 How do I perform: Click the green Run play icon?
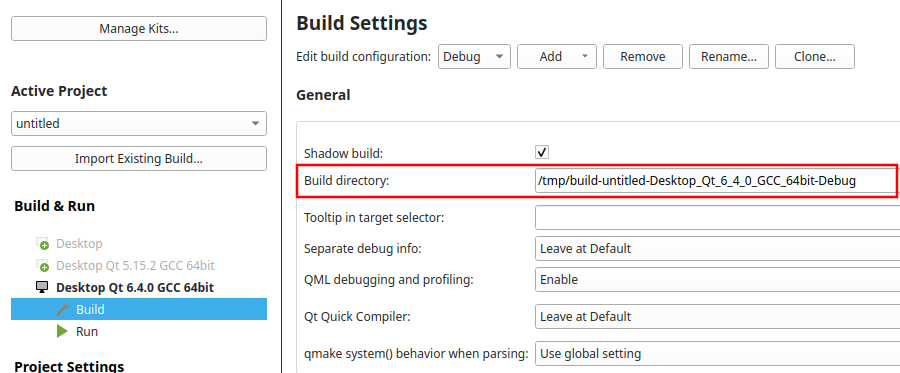[63, 331]
